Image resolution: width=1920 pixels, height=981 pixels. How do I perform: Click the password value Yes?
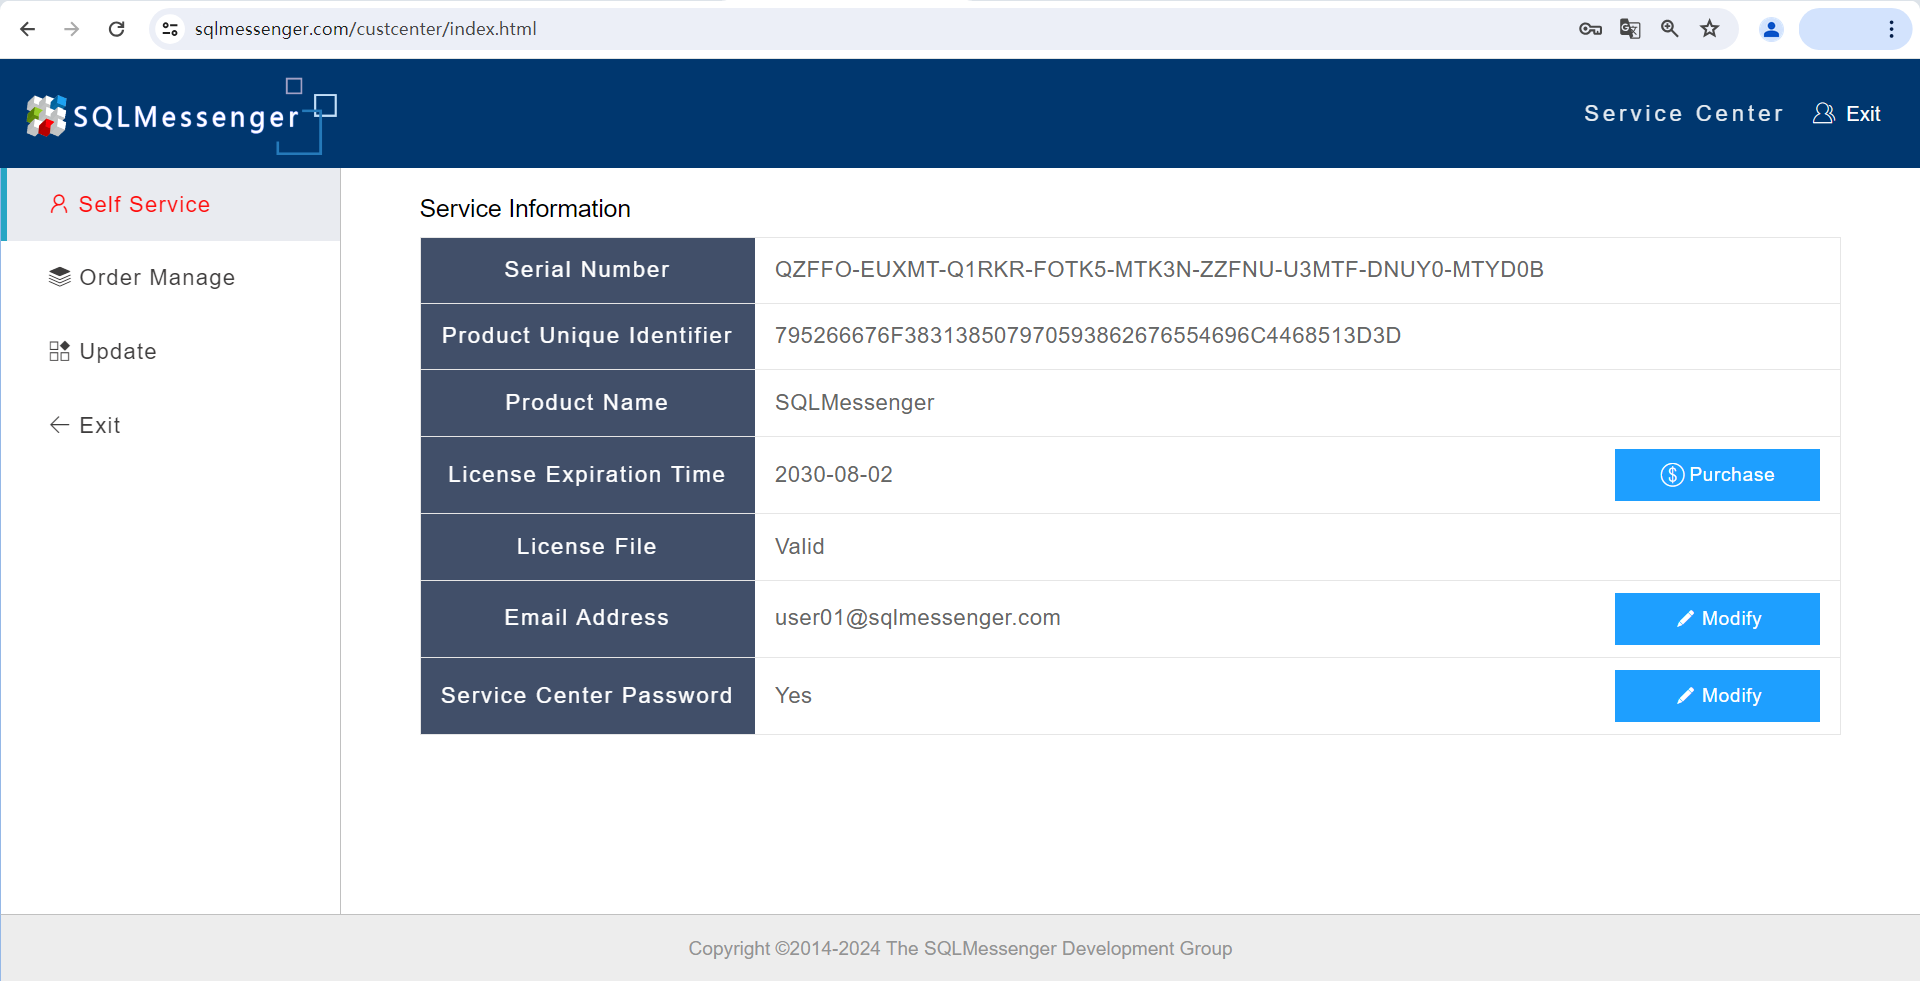793,696
